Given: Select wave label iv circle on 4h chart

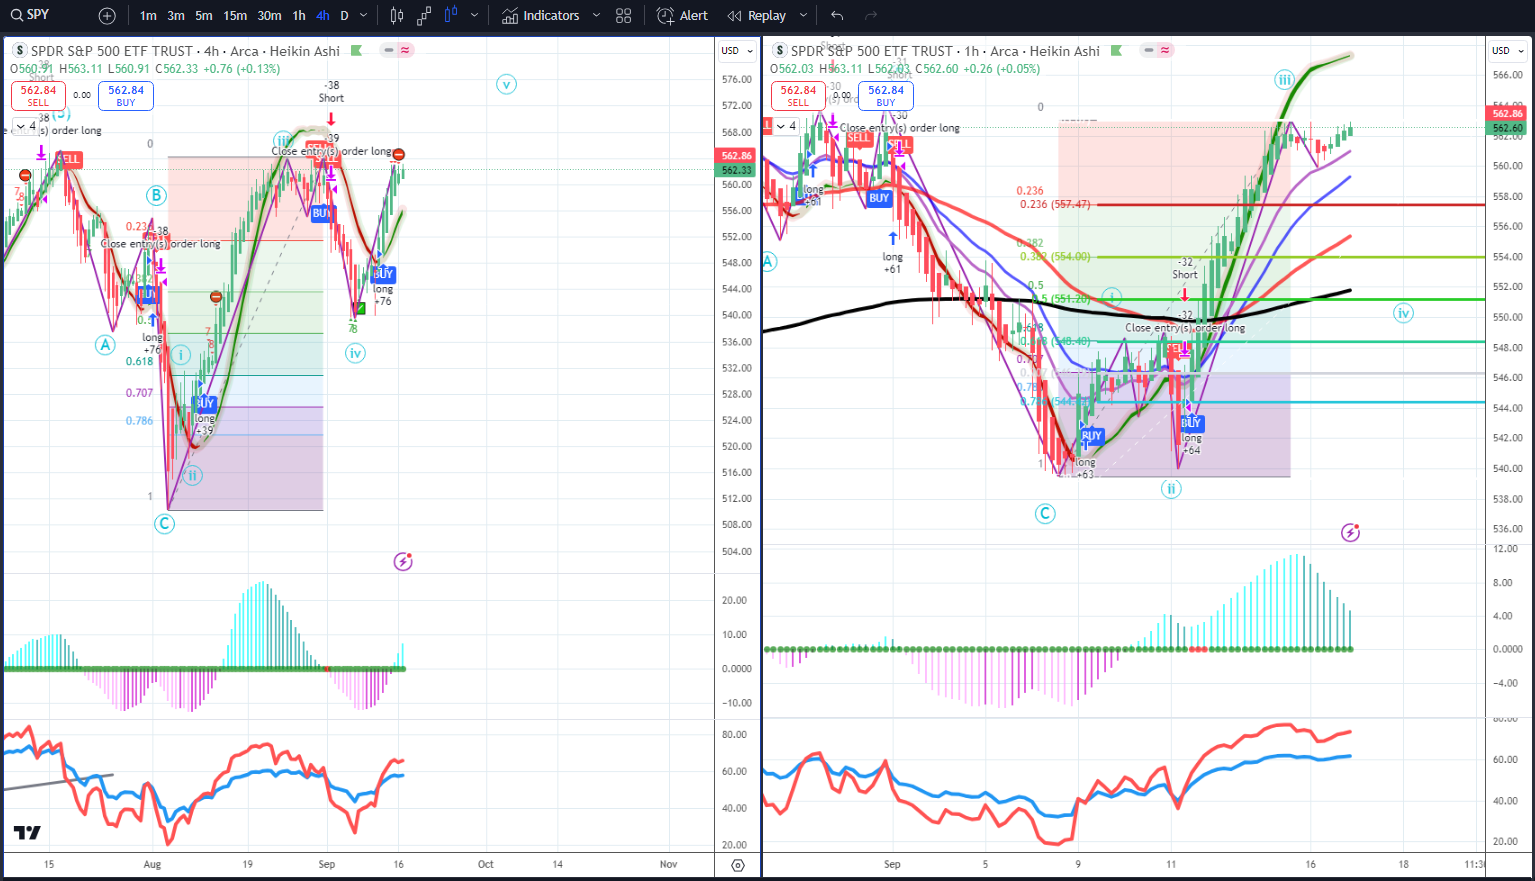Looking at the screenshot, I should pyautogui.click(x=355, y=352).
